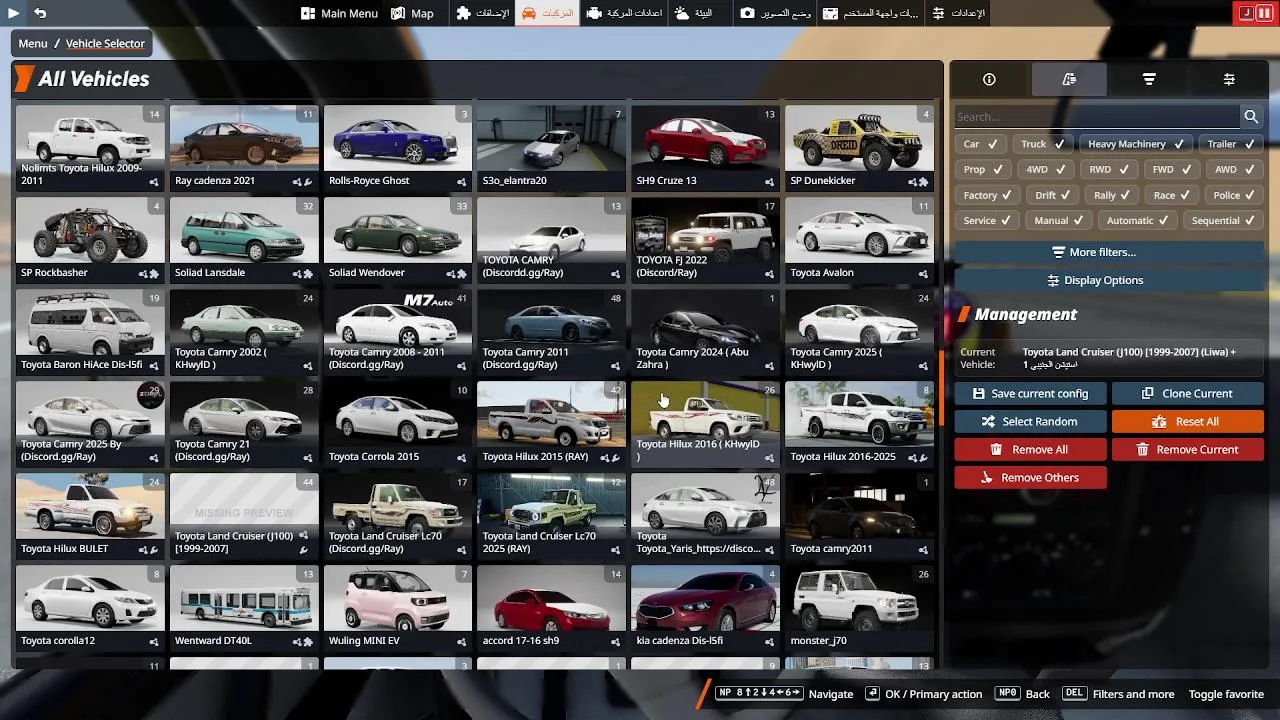Click Save current config button
The width and height of the screenshot is (1280, 720).
click(x=1030, y=394)
